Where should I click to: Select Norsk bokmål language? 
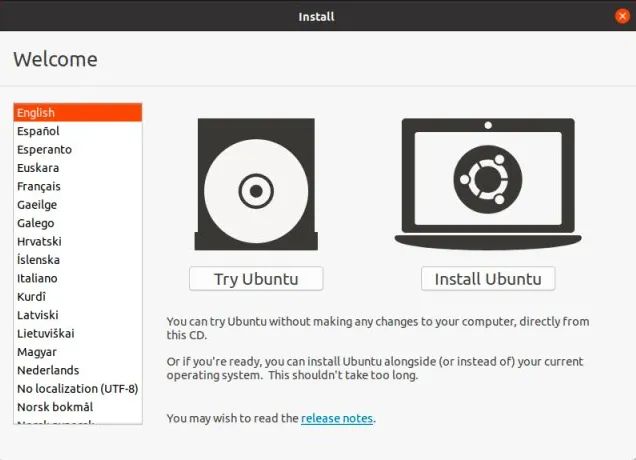coord(78,407)
